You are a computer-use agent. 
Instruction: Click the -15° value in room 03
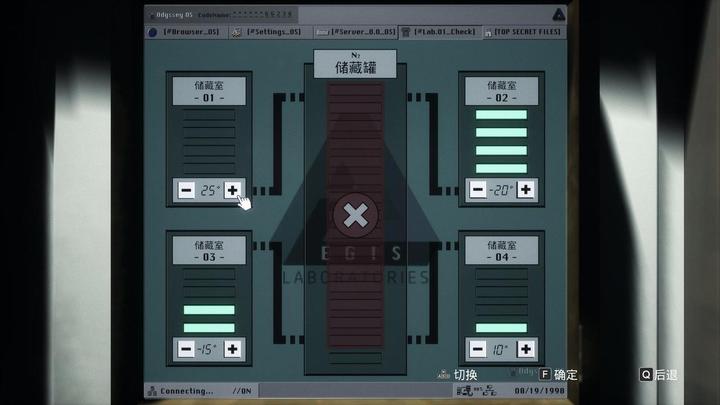coord(208,349)
